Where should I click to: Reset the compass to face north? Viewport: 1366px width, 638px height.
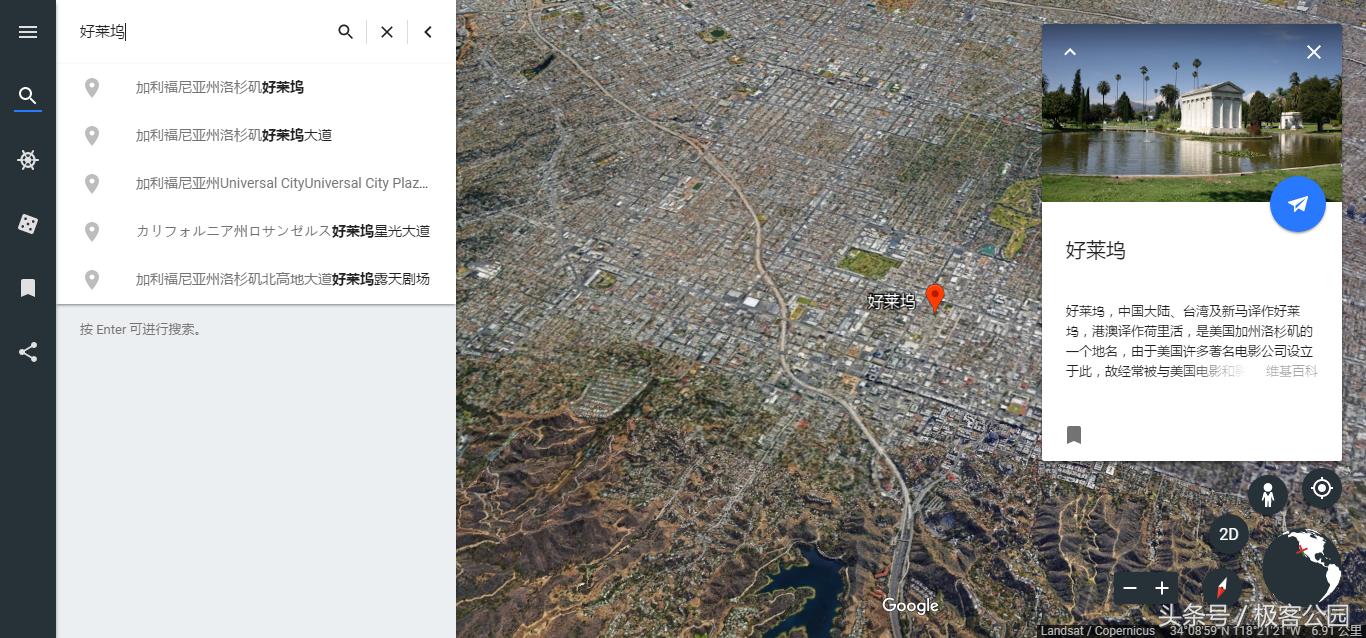1221,588
